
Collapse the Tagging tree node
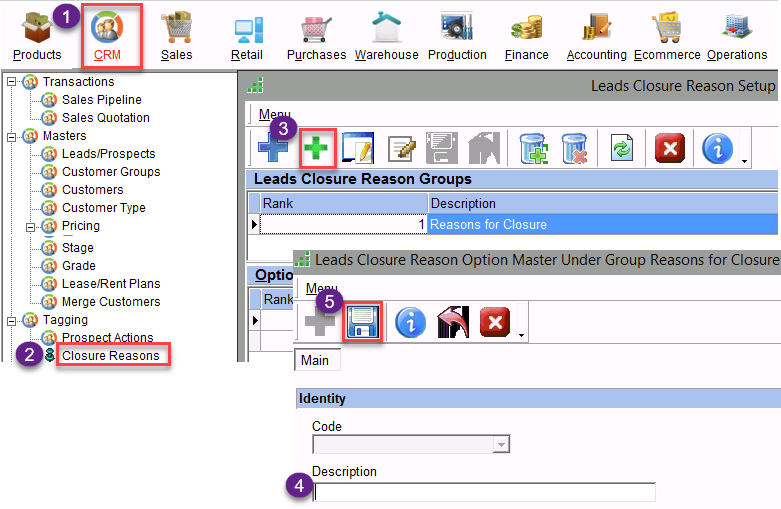(x=10, y=320)
